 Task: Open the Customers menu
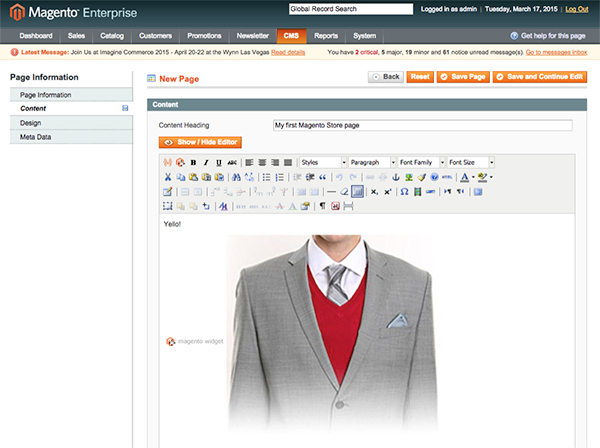[155, 36]
